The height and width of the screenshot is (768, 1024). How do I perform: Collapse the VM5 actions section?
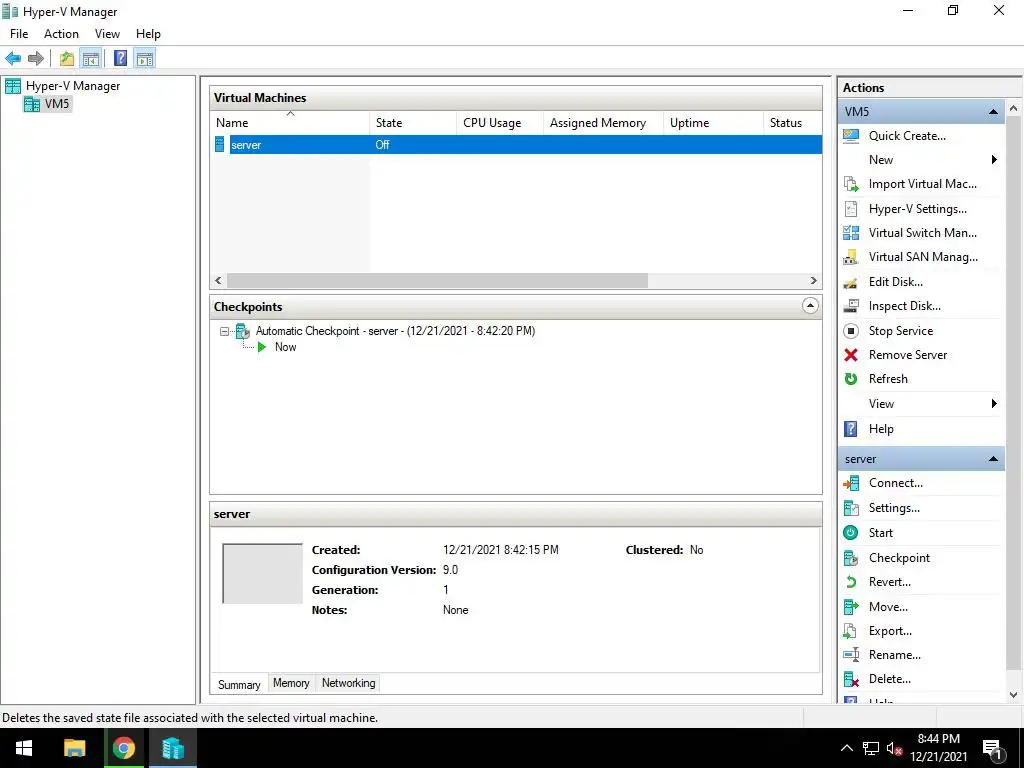(993, 112)
